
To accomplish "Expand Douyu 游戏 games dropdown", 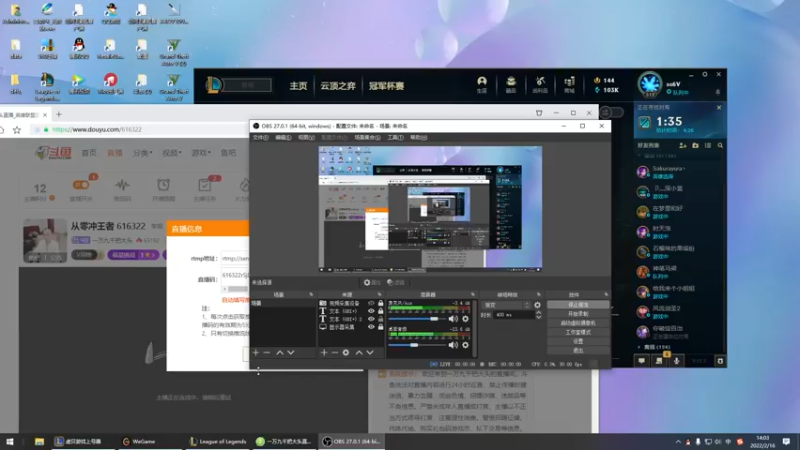I will pos(201,153).
